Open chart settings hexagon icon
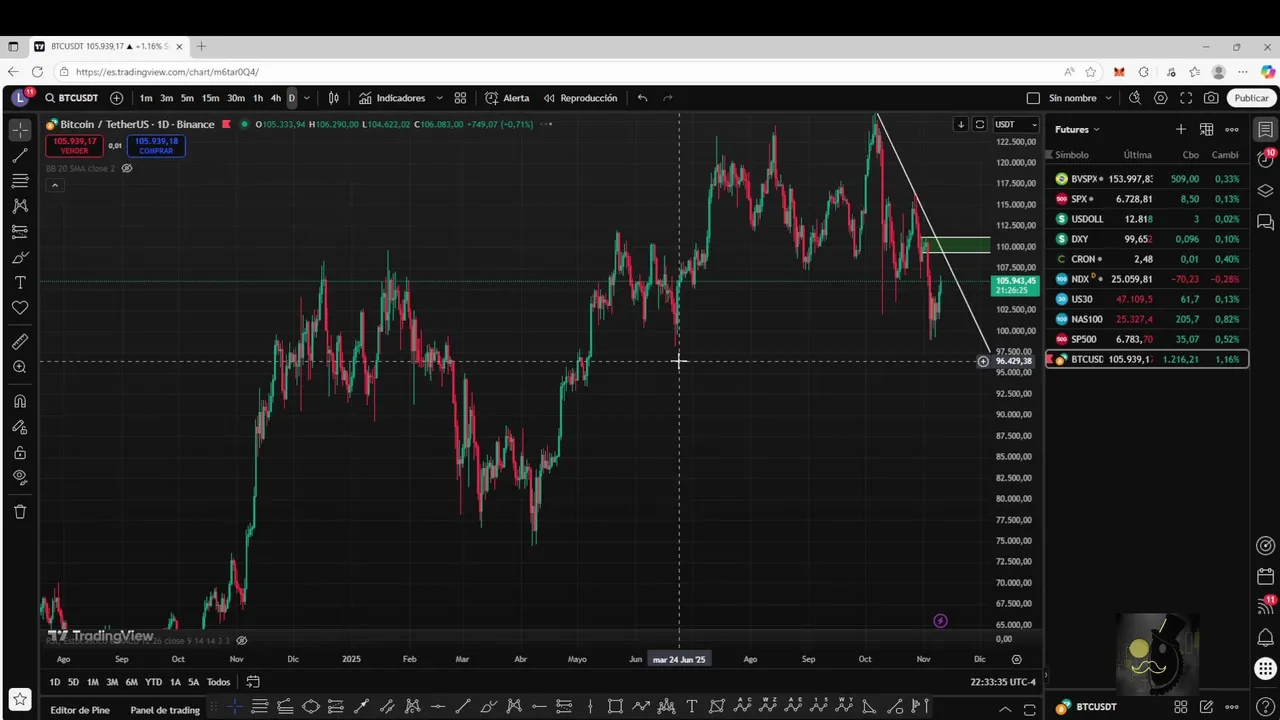 (x=1161, y=98)
